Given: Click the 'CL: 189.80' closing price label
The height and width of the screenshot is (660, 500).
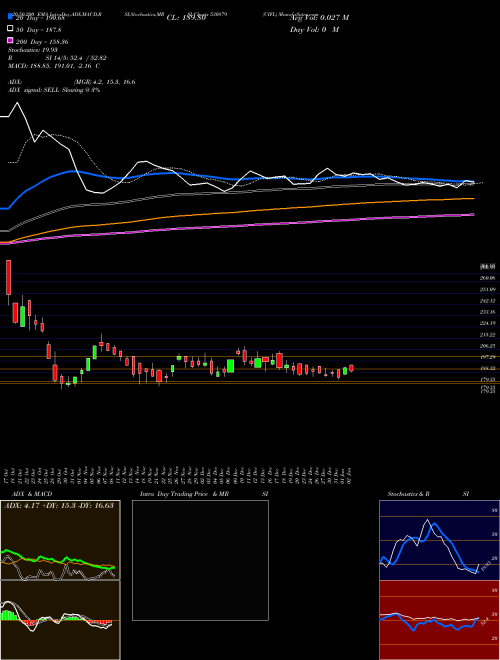Looking at the screenshot, I should pos(186,18).
